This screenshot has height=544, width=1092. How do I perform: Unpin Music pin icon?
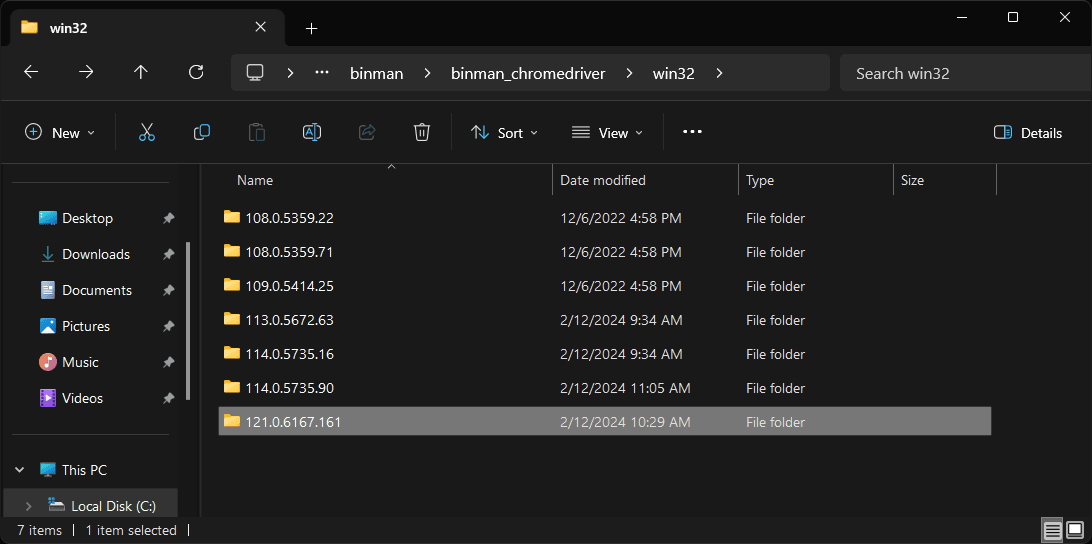tap(168, 362)
